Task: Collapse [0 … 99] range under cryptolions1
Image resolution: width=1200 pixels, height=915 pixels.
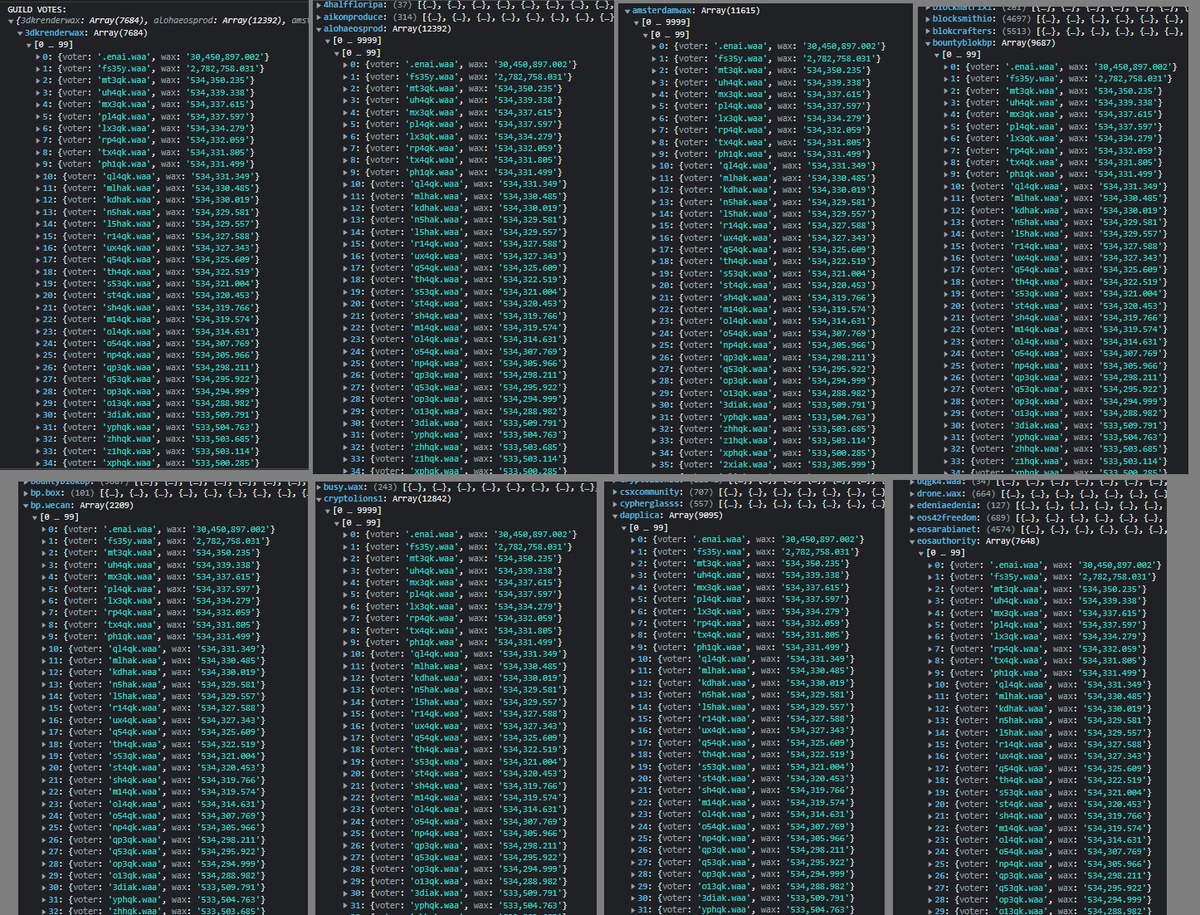Action: coord(337,522)
